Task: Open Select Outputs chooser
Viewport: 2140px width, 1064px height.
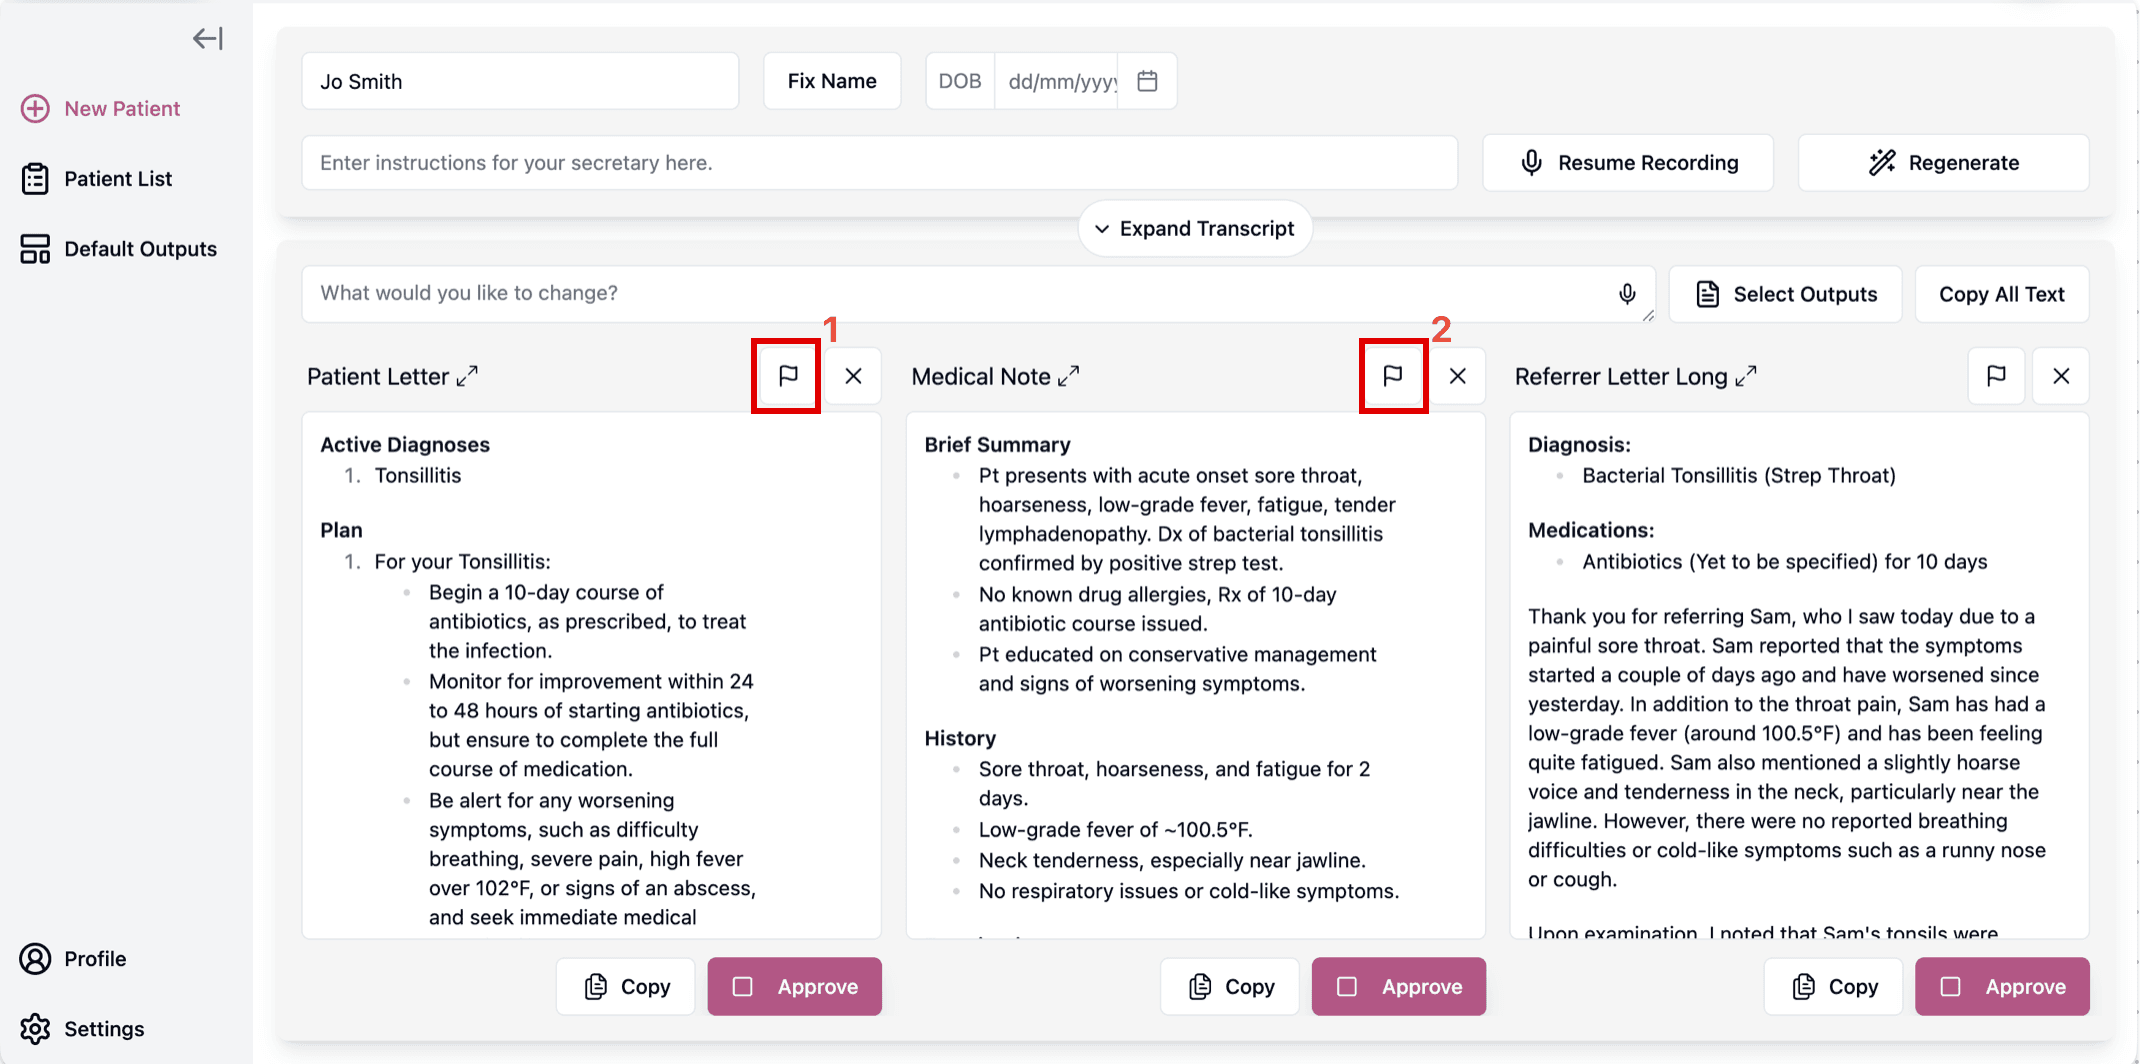Action: pyautogui.click(x=1786, y=294)
